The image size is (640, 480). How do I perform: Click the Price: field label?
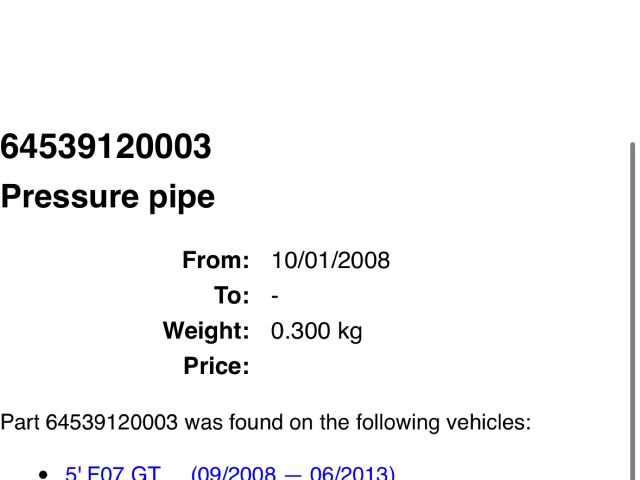coord(216,366)
